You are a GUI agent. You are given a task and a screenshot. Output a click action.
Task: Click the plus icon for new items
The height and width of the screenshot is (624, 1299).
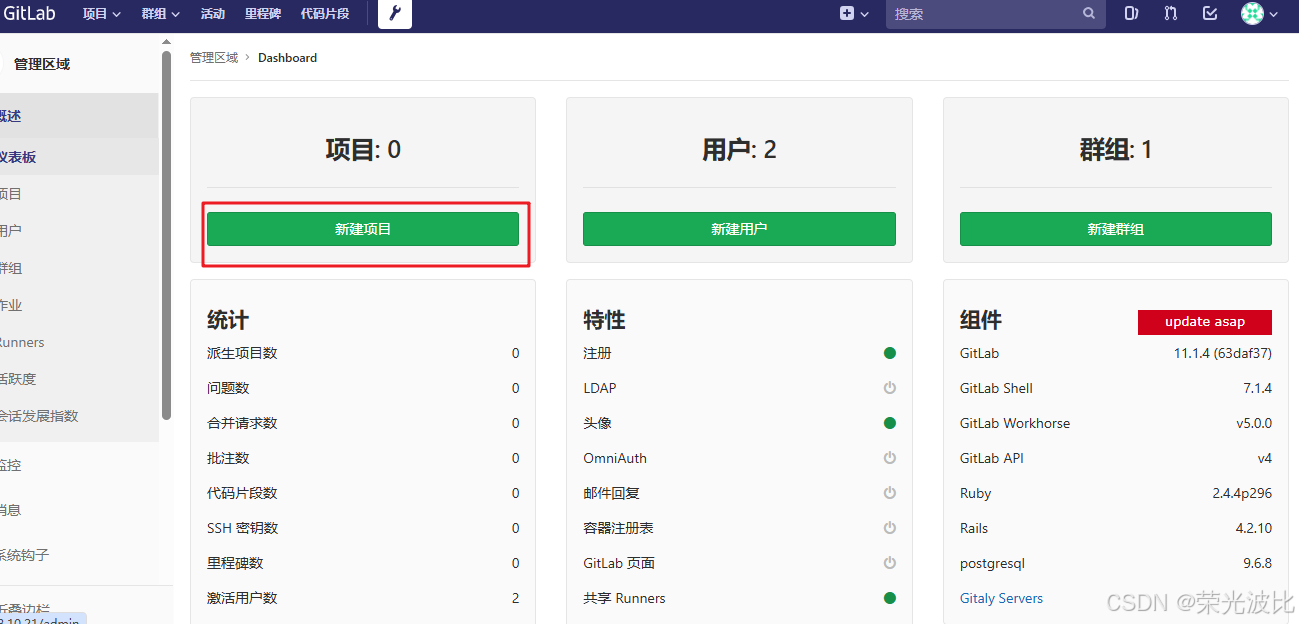[847, 14]
